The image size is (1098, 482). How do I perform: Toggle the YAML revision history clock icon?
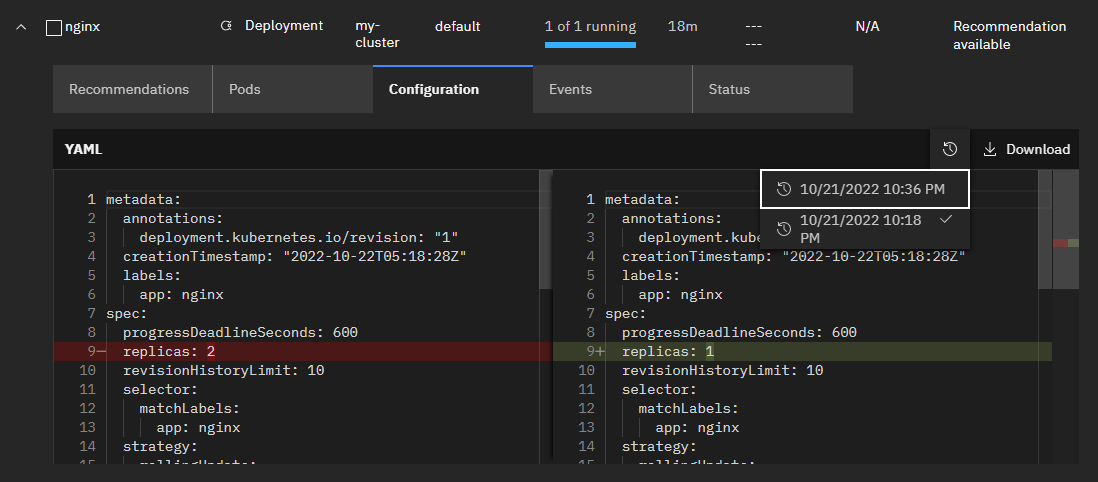(x=950, y=149)
